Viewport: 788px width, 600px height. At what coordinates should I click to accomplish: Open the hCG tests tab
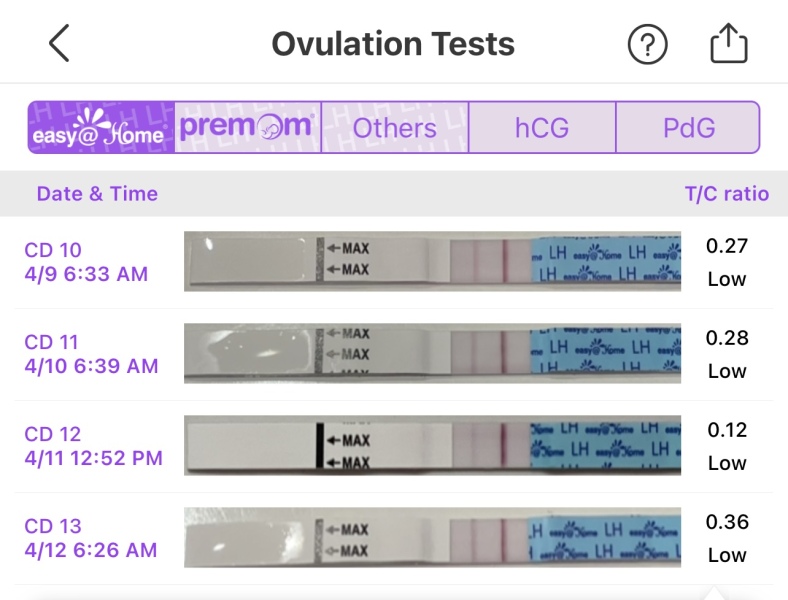pyautogui.click(x=542, y=128)
